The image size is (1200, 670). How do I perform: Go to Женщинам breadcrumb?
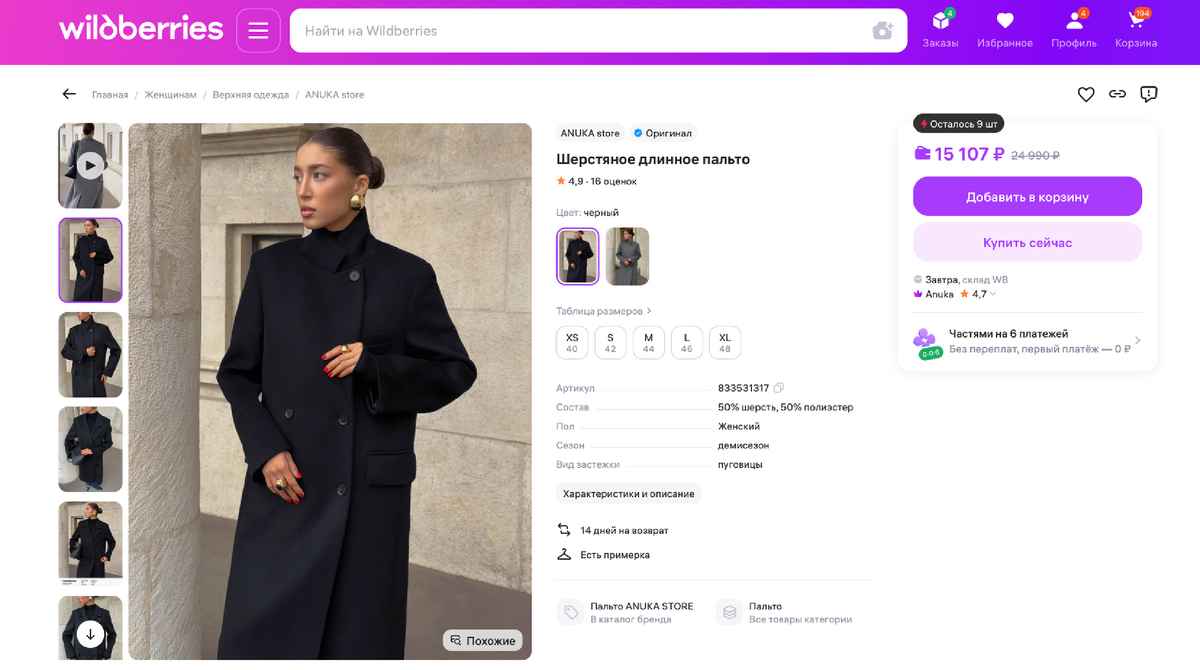coord(171,95)
